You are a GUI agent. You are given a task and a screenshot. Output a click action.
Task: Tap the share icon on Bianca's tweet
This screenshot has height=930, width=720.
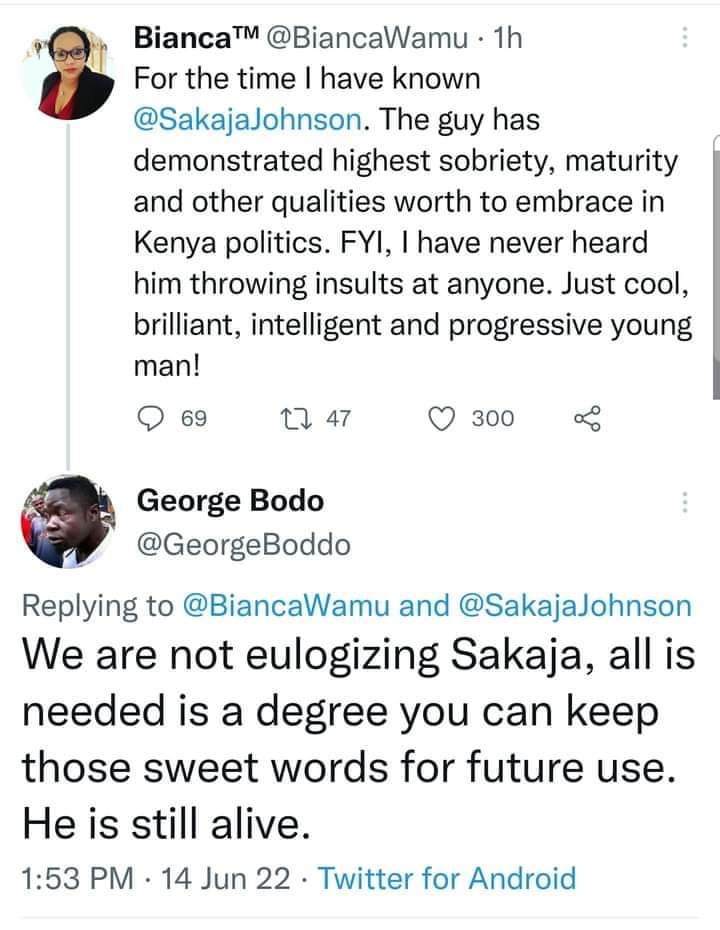point(587,419)
